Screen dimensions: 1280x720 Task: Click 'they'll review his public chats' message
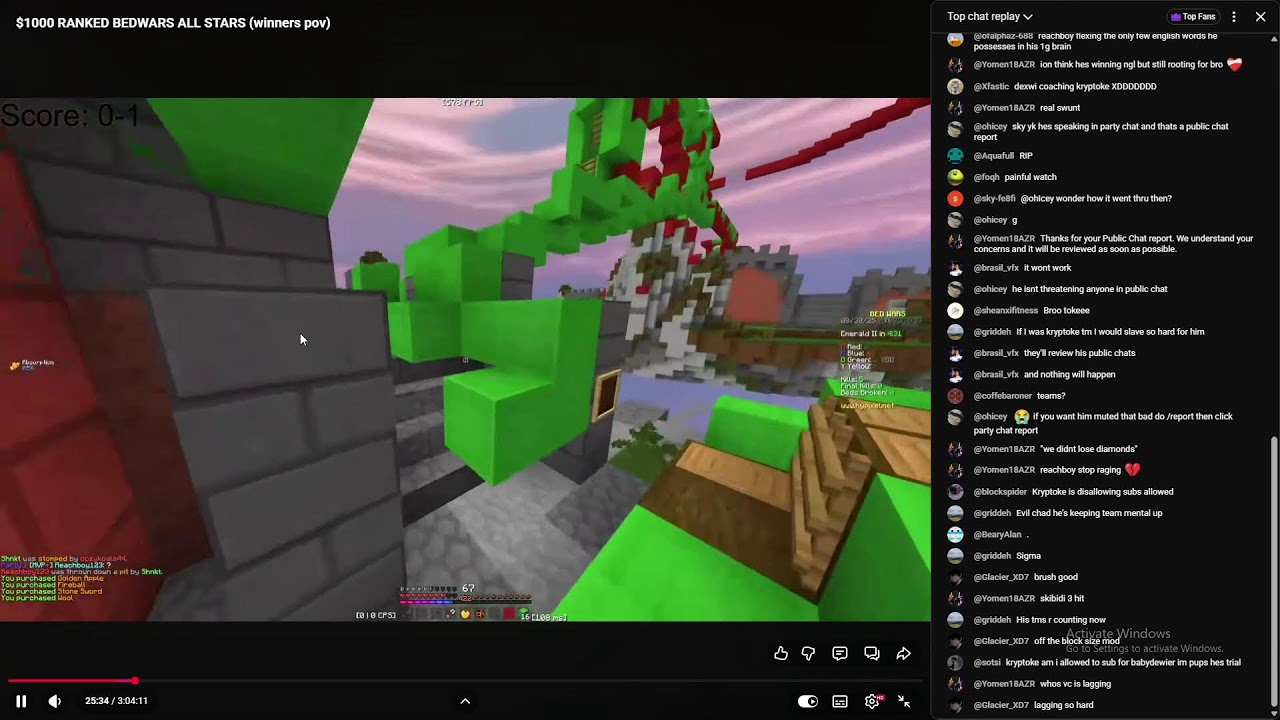(x=1079, y=353)
